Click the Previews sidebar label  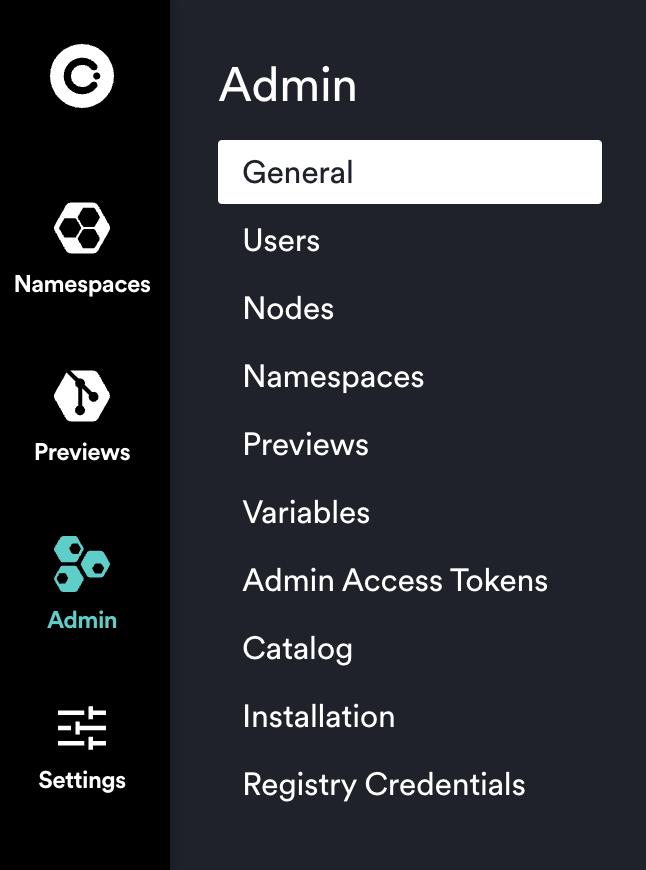click(81, 452)
